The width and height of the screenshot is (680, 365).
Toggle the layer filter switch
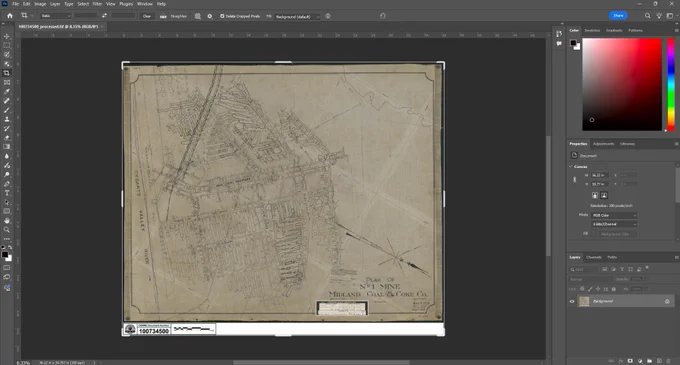point(647,268)
